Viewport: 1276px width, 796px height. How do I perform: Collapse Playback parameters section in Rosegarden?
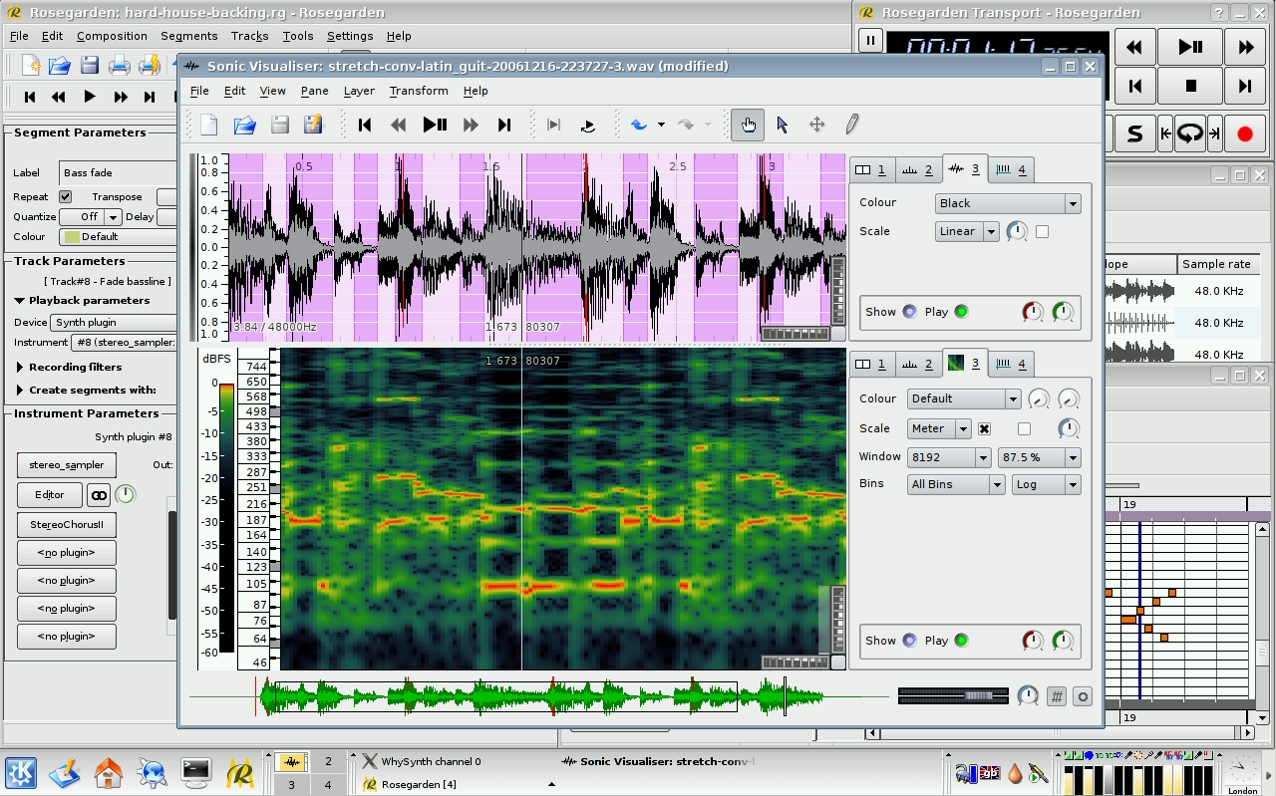82,300
